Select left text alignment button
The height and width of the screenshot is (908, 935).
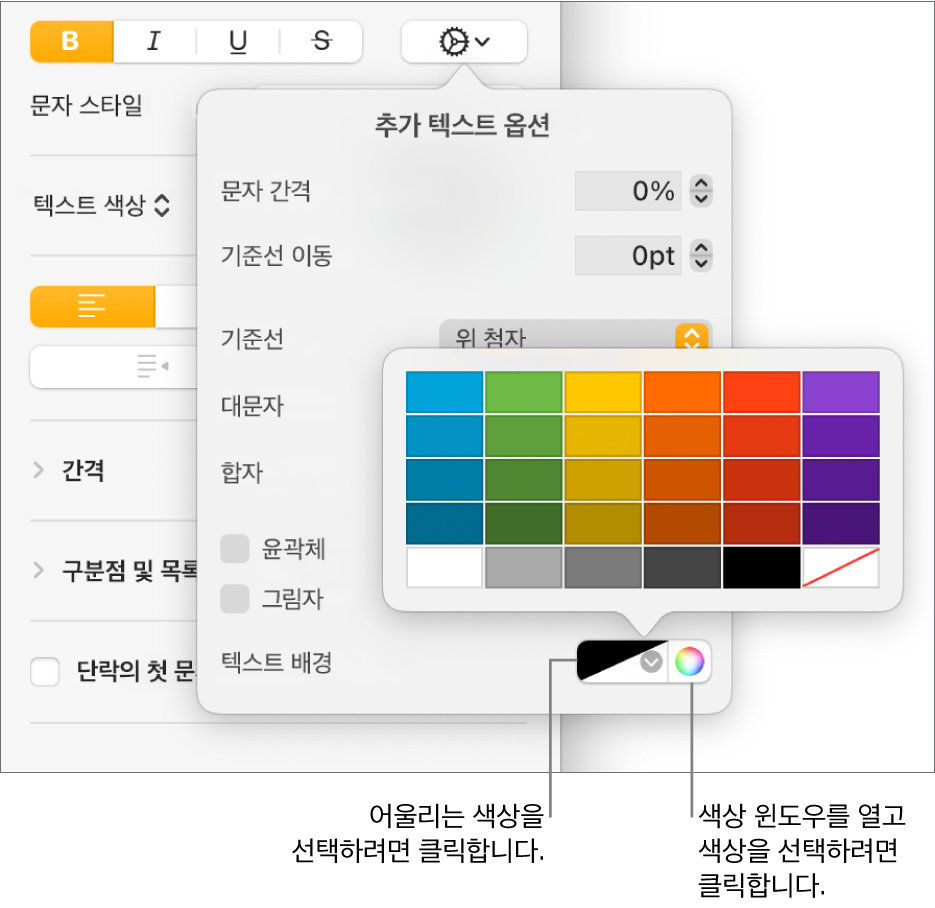(92, 306)
